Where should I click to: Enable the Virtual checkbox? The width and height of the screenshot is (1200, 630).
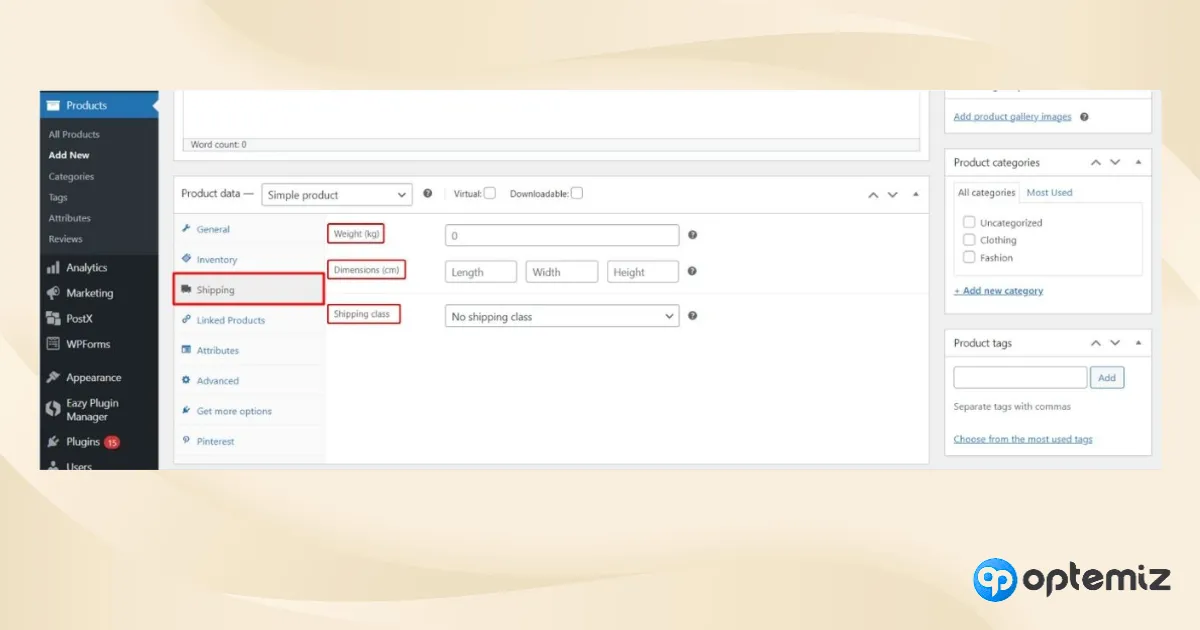(490, 193)
